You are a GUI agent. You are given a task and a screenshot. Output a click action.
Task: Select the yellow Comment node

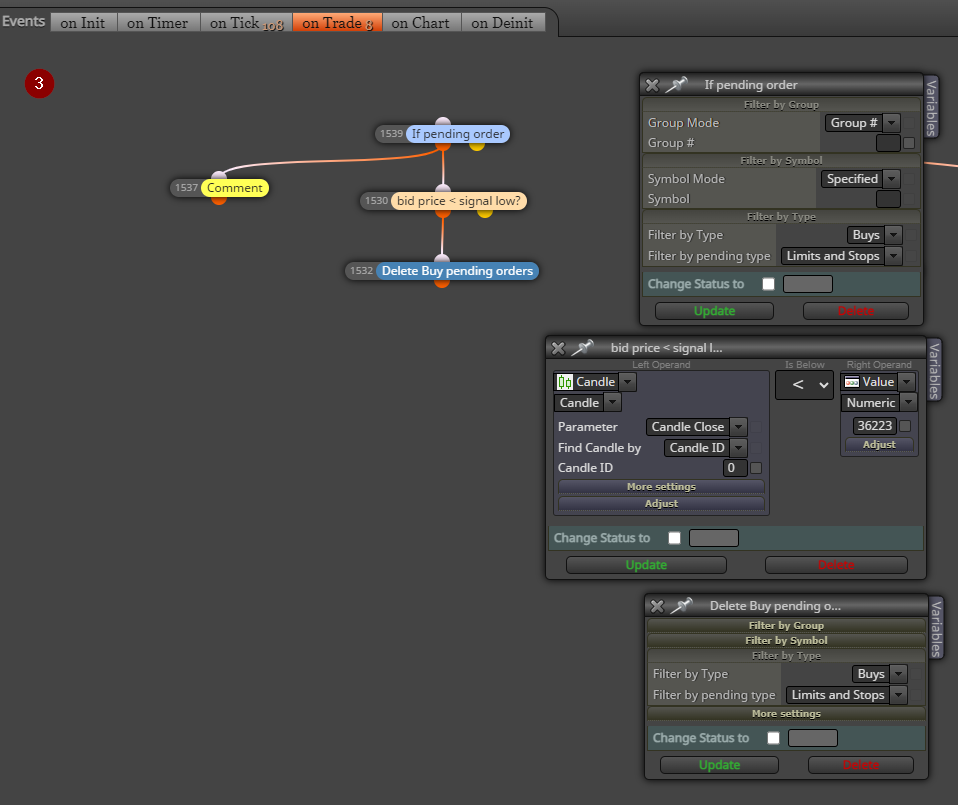point(234,188)
